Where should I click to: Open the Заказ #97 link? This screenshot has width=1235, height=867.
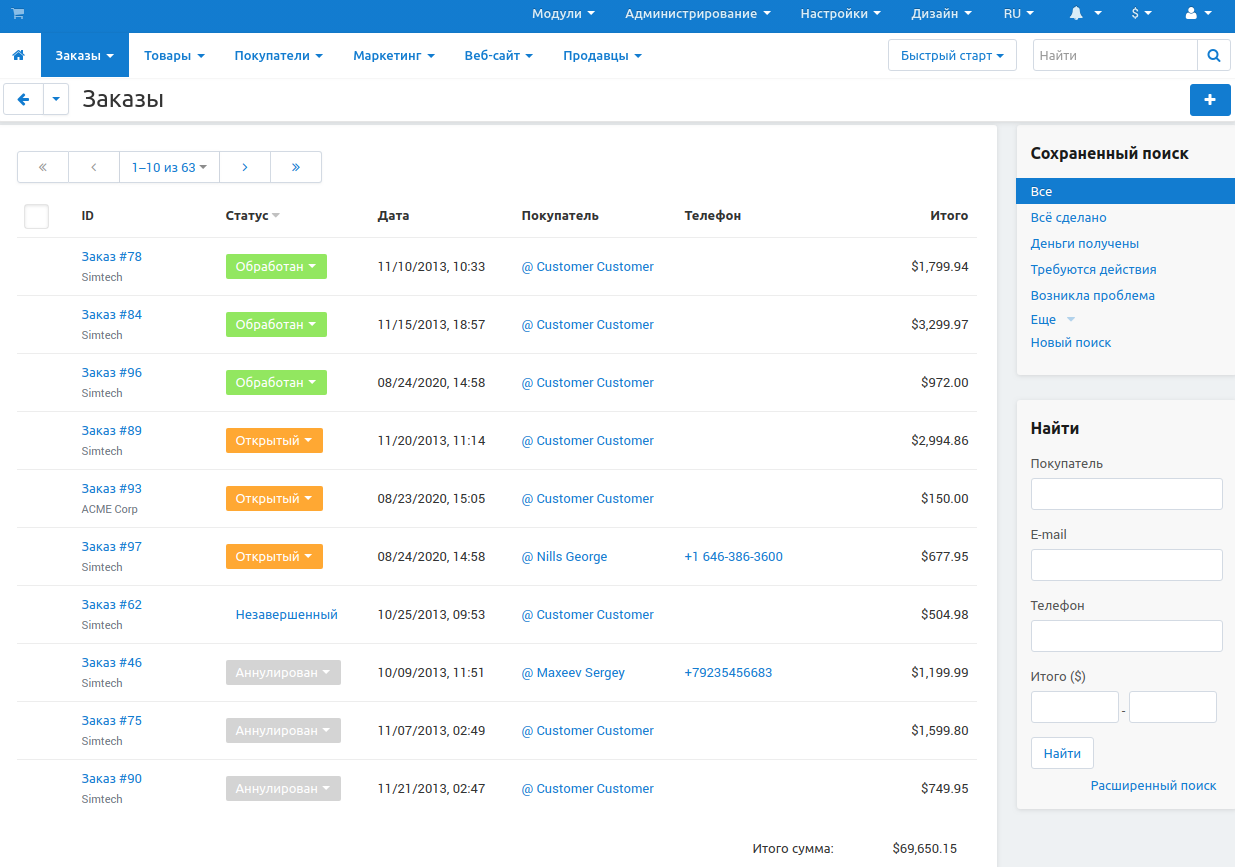pyautogui.click(x=112, y=547)
